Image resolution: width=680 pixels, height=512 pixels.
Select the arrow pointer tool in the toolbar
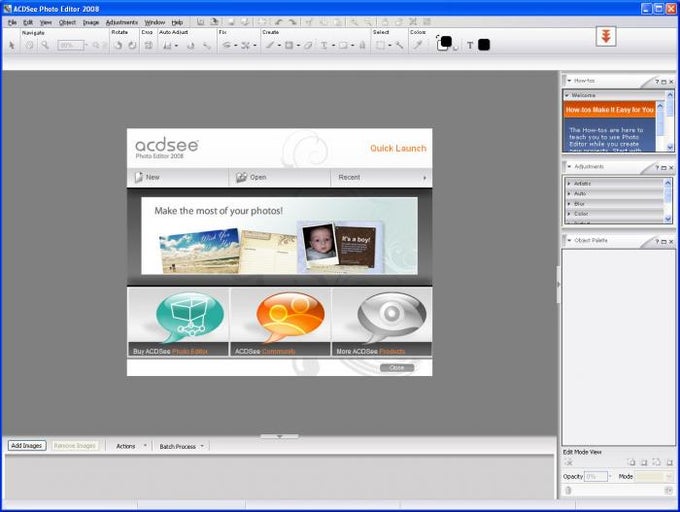[12, 45]
